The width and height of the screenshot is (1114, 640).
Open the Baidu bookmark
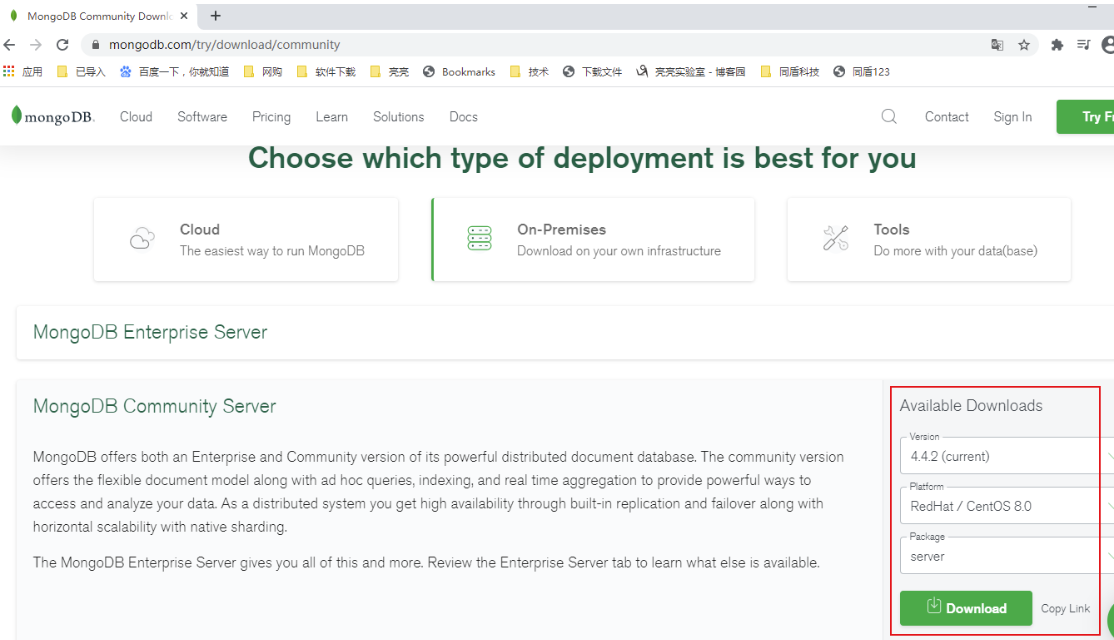click(174, 72)
